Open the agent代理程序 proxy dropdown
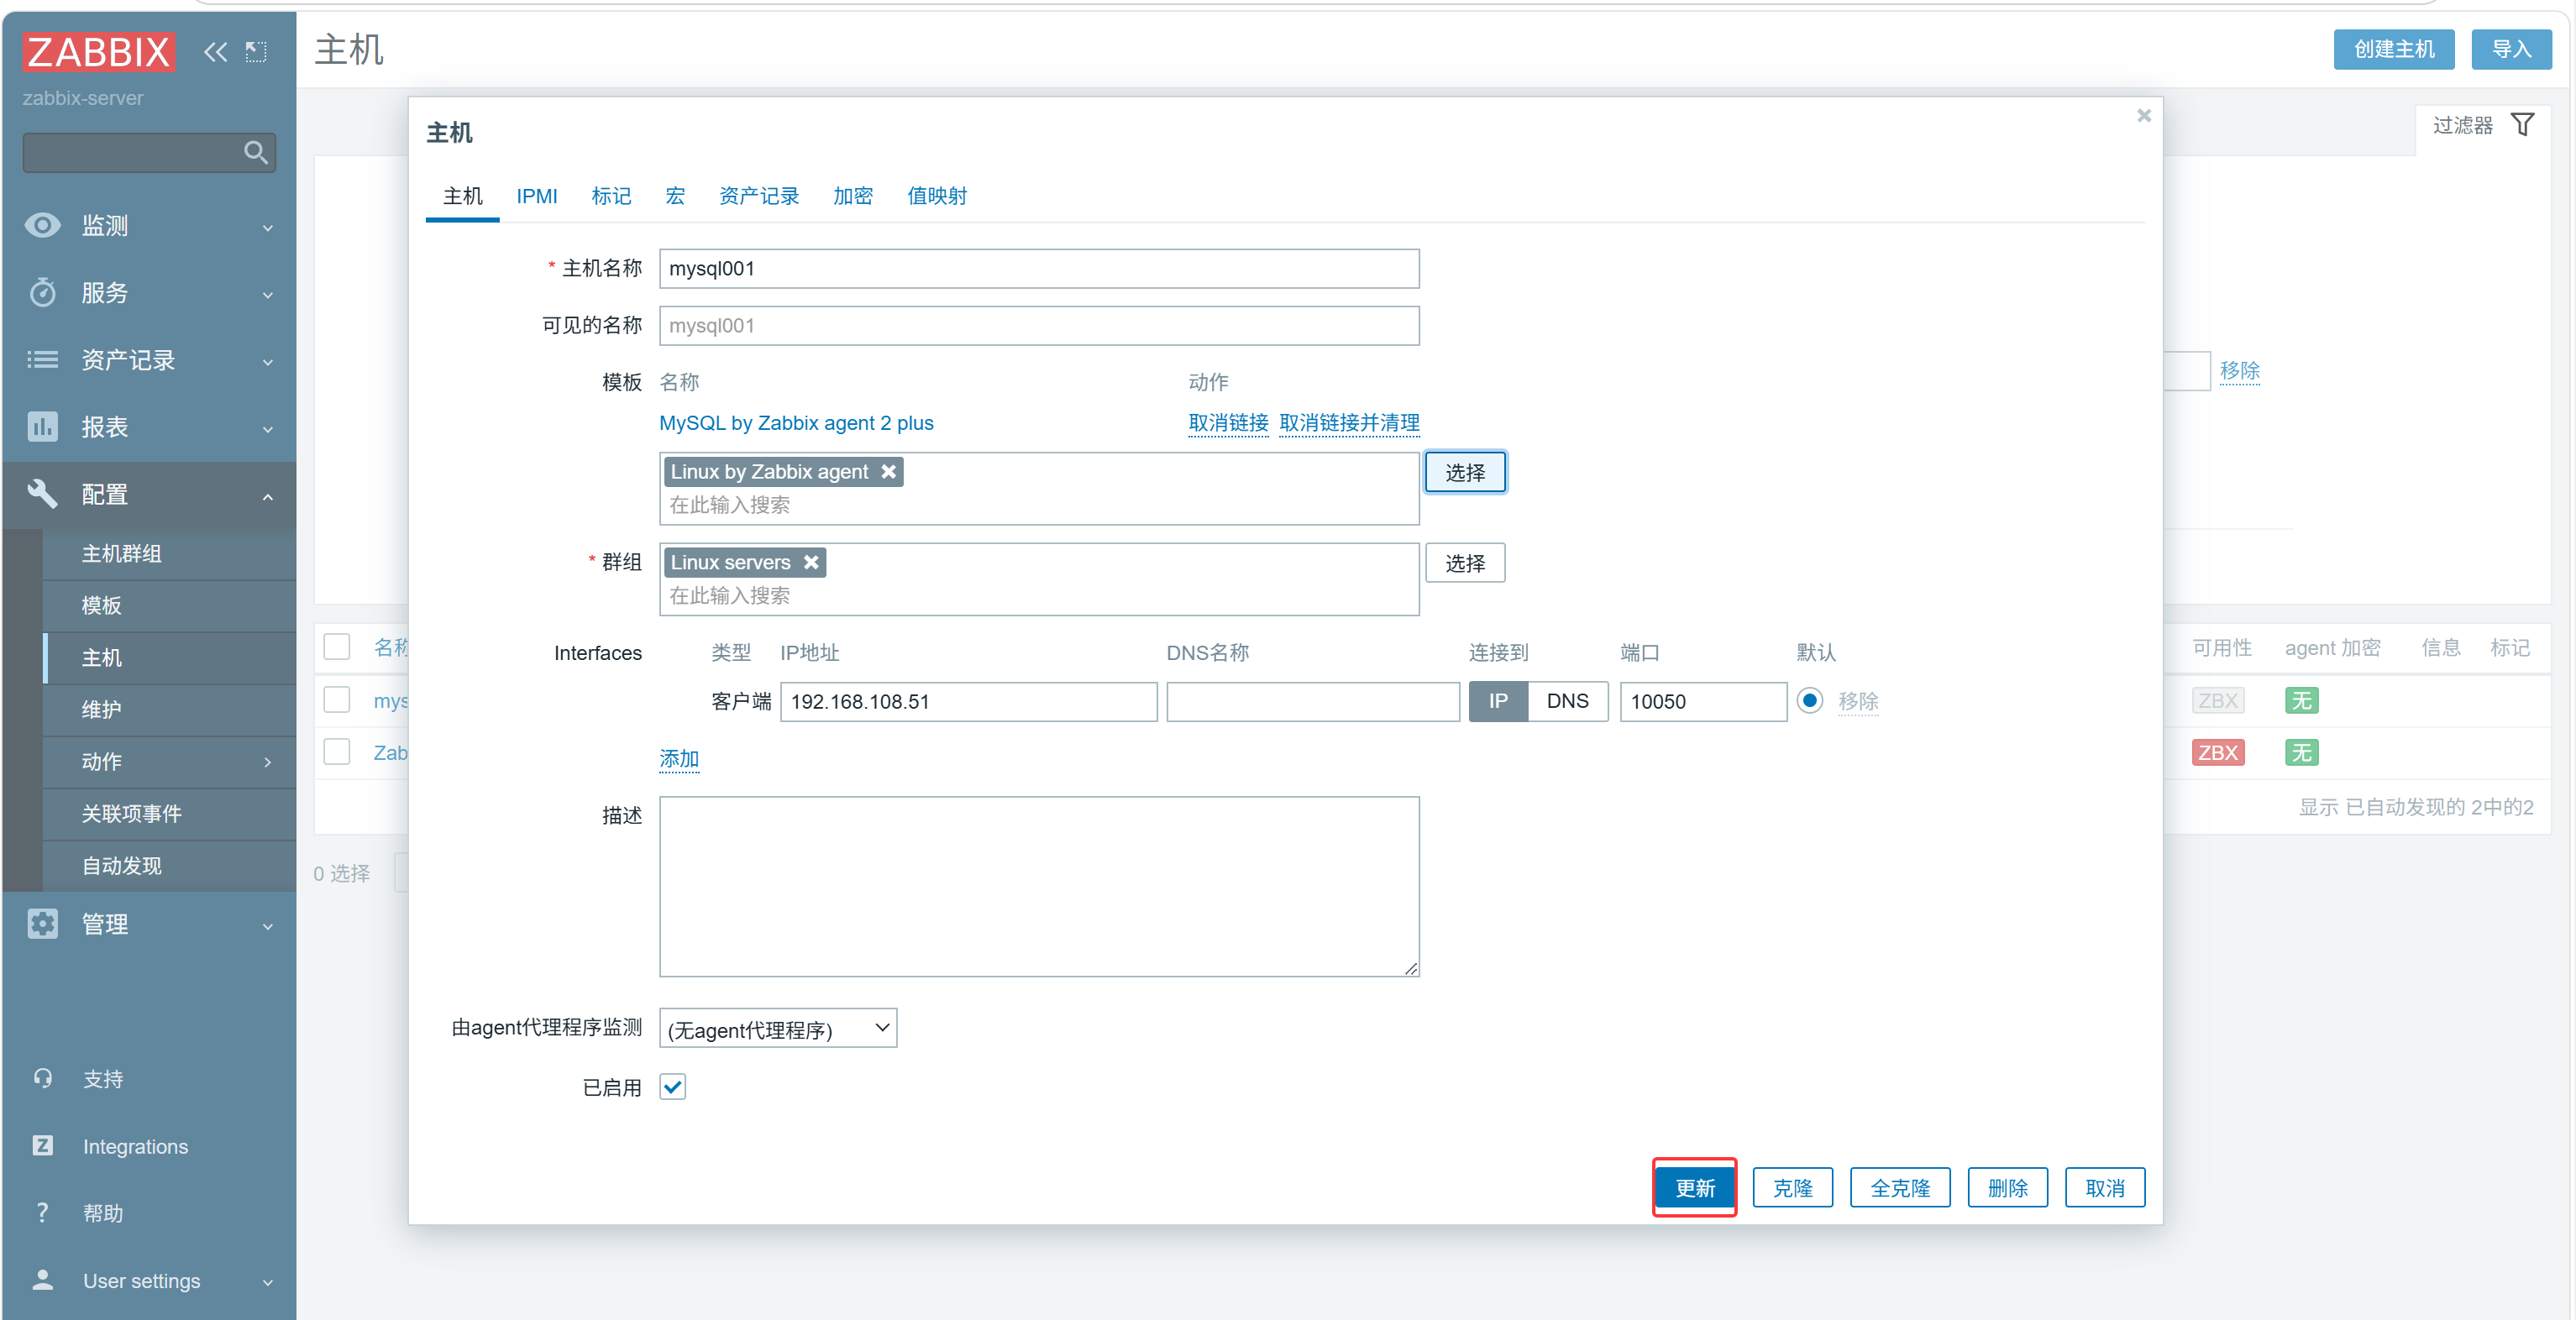This screenshot has width=2576, height=1320. click(x=778, y=1028)
